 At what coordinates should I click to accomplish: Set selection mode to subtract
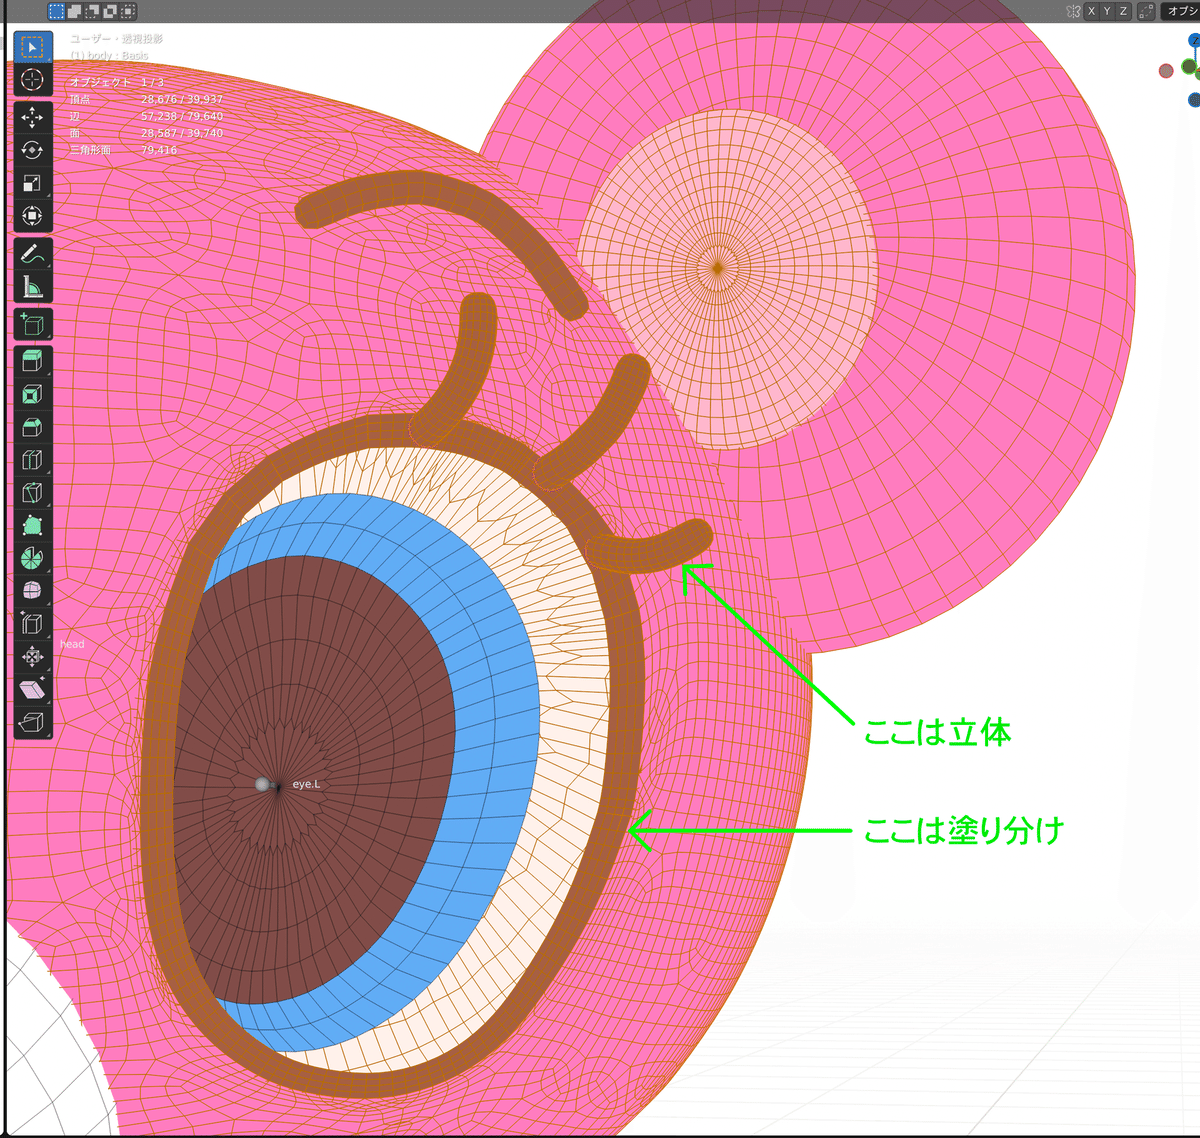92,11
